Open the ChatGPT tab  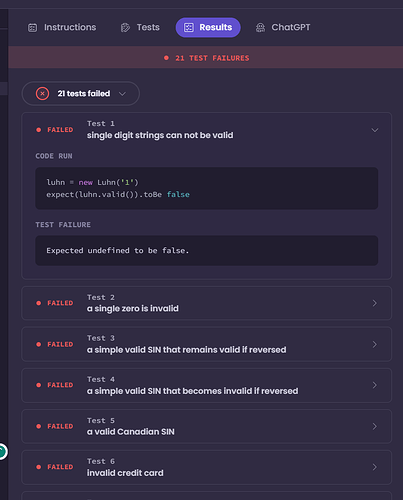click(283, 27)
